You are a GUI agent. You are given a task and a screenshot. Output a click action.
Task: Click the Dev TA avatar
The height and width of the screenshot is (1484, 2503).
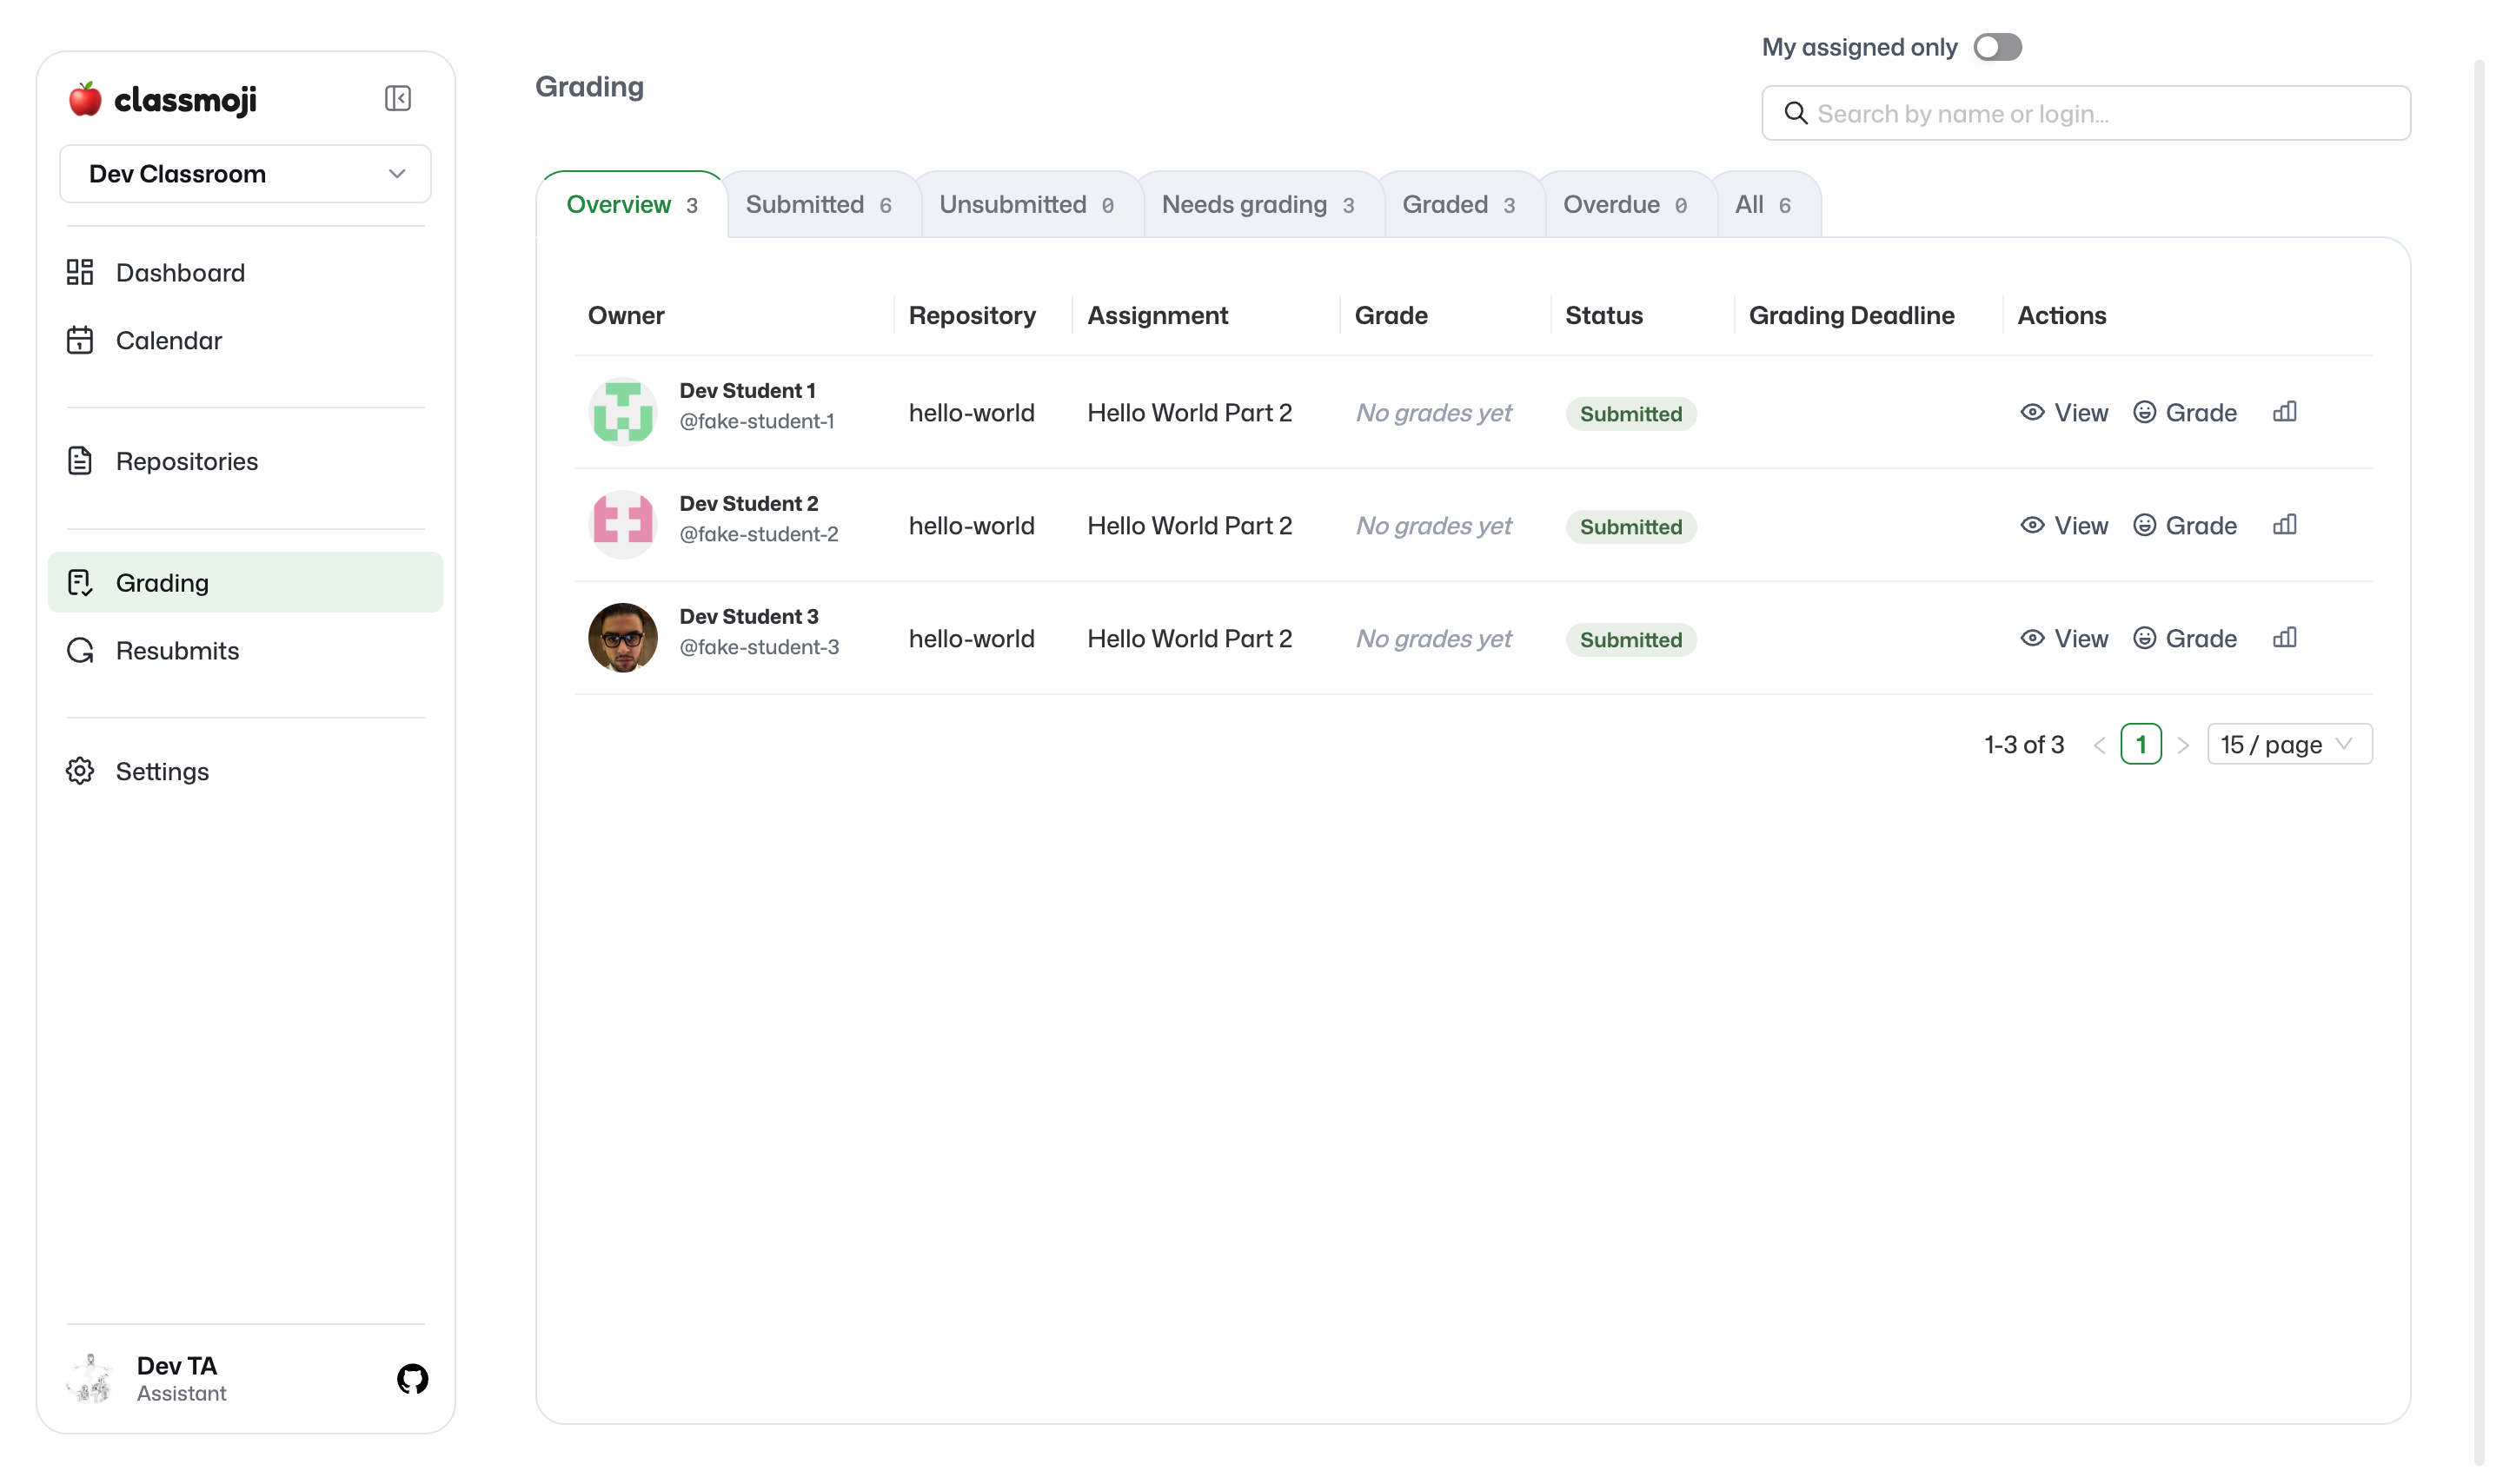point(91,1379)
